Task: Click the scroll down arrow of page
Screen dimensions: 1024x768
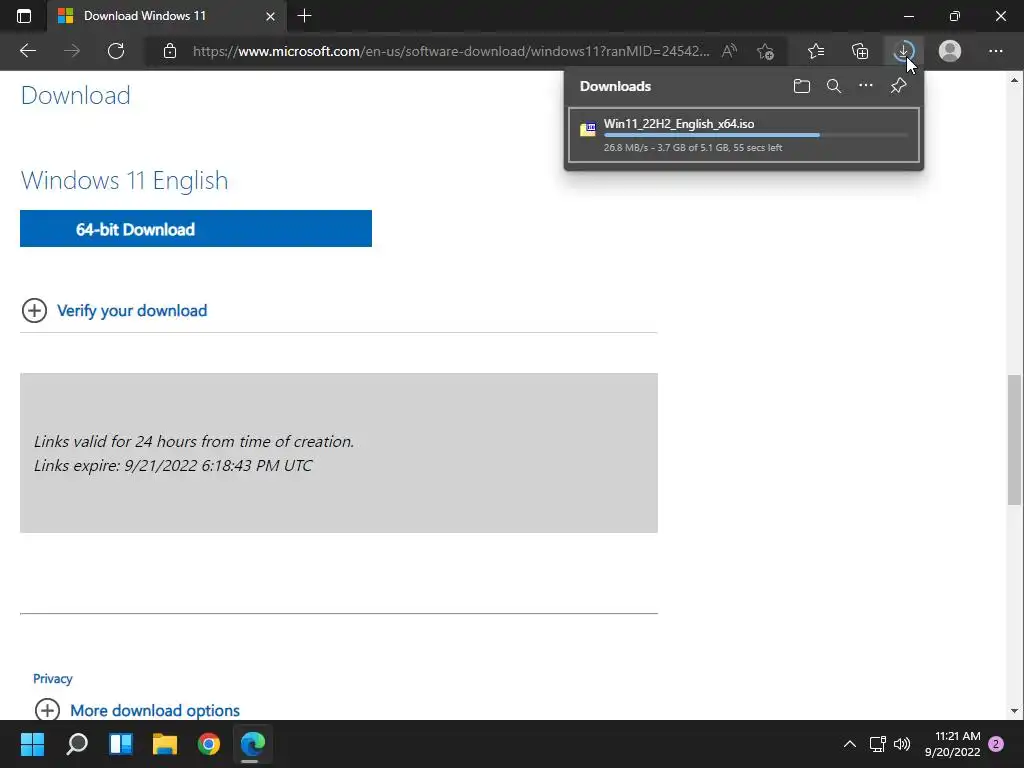Action: pos(1014,711)
